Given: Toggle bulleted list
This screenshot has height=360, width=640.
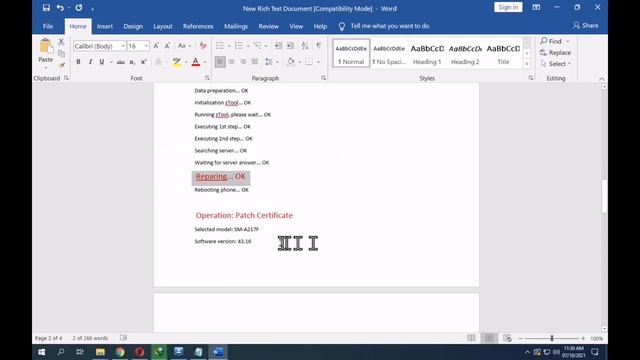Looking at the screenshot, I should 220,46.
